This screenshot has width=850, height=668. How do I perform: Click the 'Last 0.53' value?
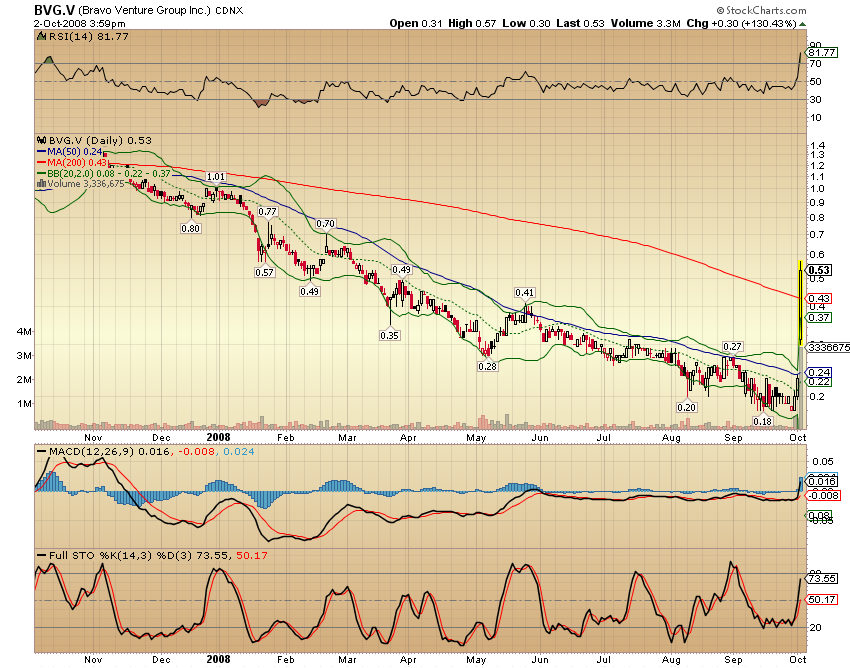(x=580, y=23)
